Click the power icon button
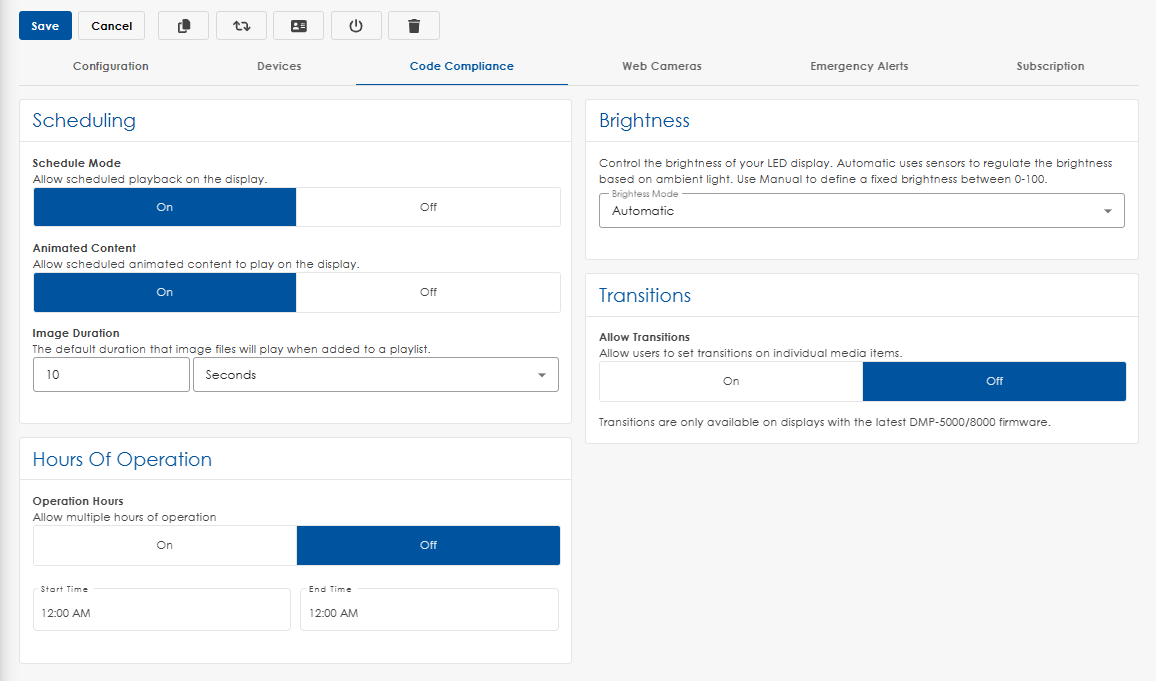 point(356,26)
